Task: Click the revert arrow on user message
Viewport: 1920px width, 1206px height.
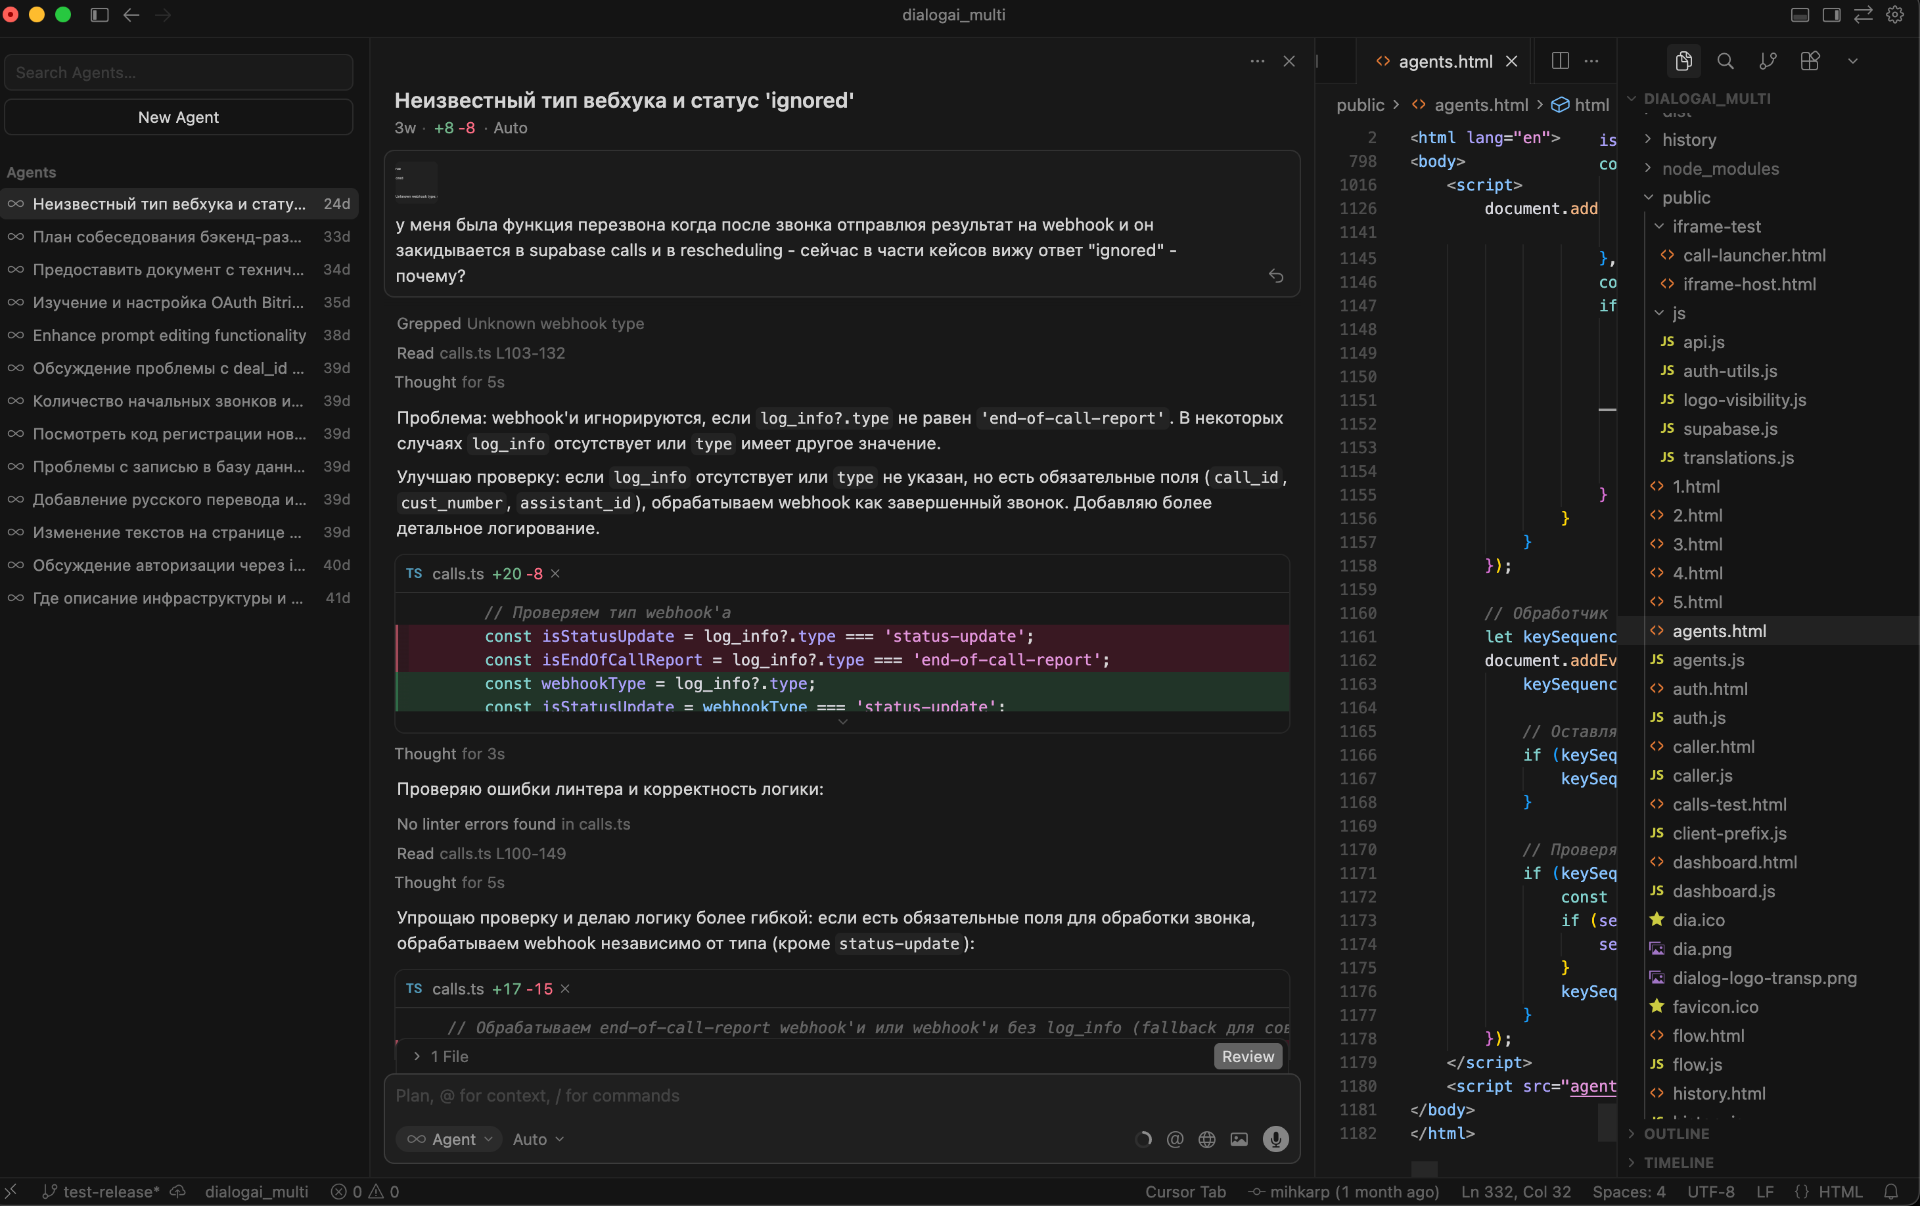Action: (1276, 276)
